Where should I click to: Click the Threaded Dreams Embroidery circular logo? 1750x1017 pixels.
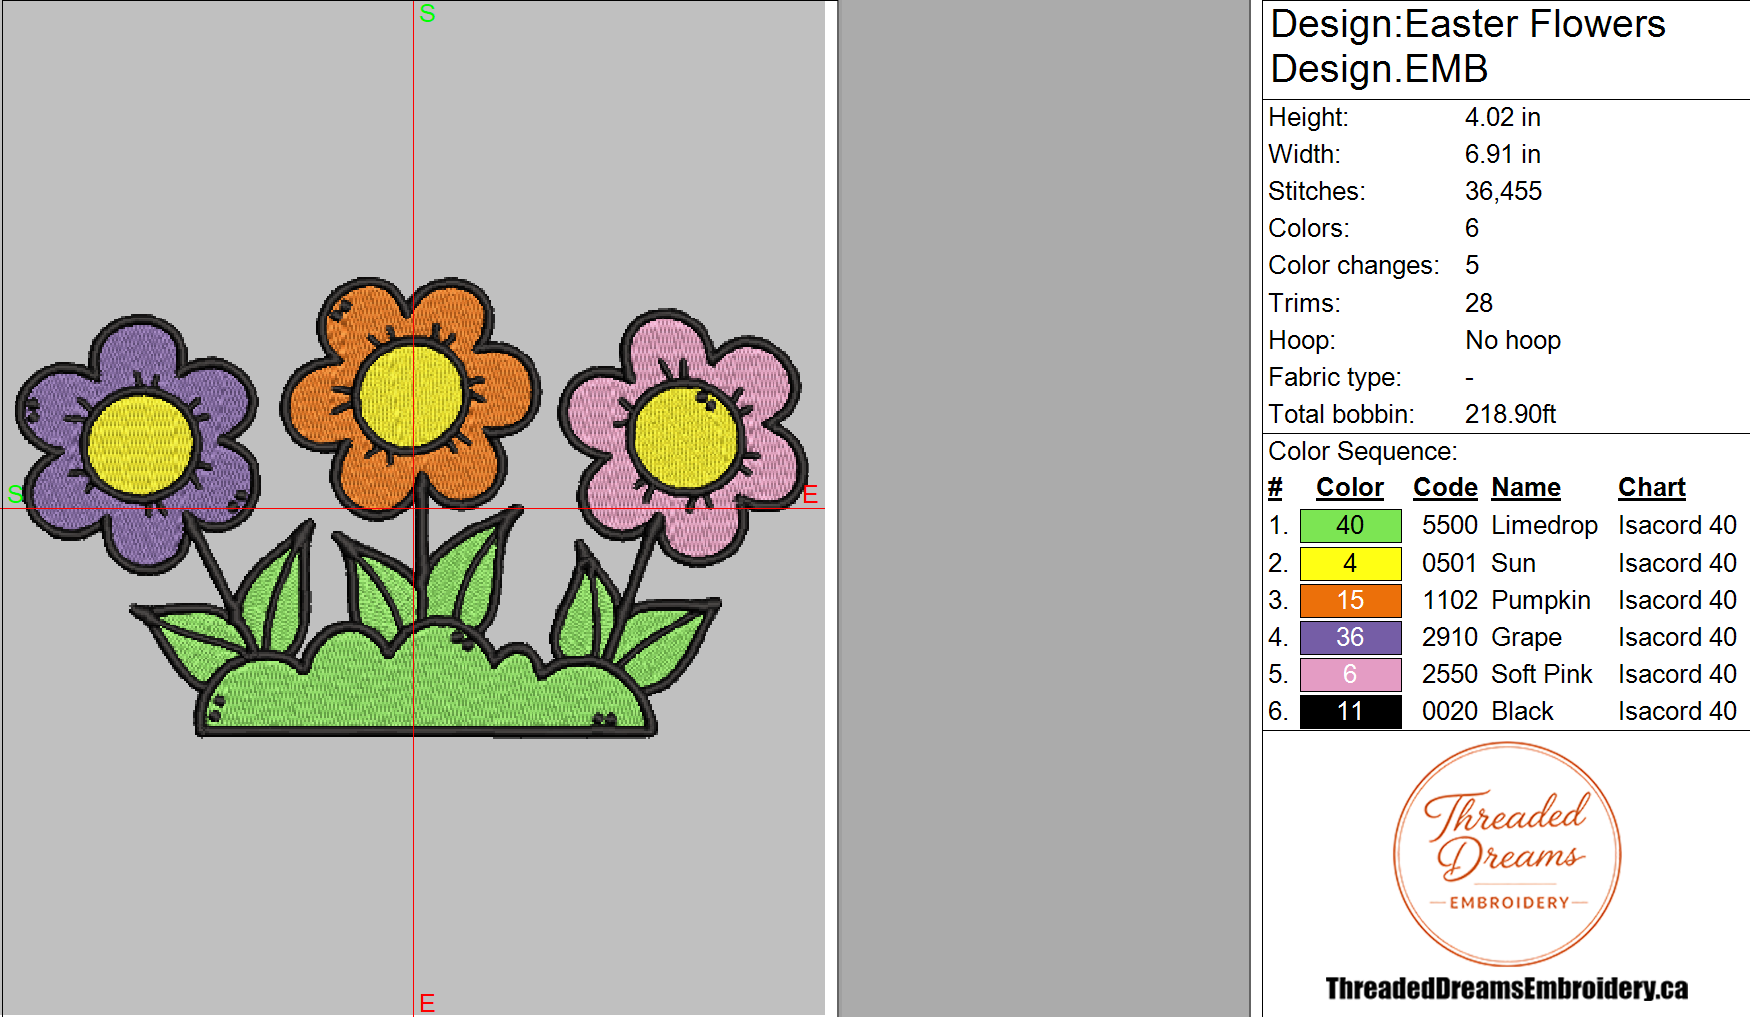[1507, 855]
